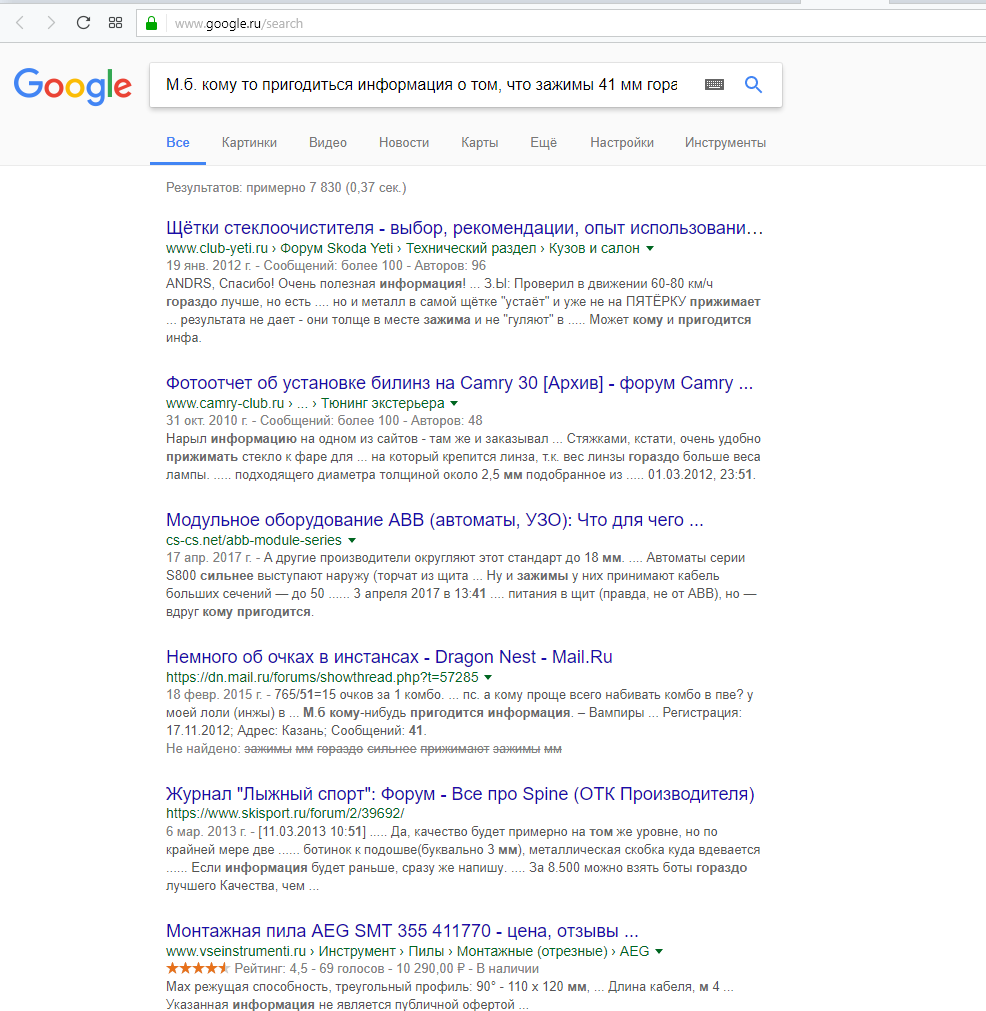Open the Ещё menu
Viewport: 986px width, 1011px height.
tap(543, 143)
